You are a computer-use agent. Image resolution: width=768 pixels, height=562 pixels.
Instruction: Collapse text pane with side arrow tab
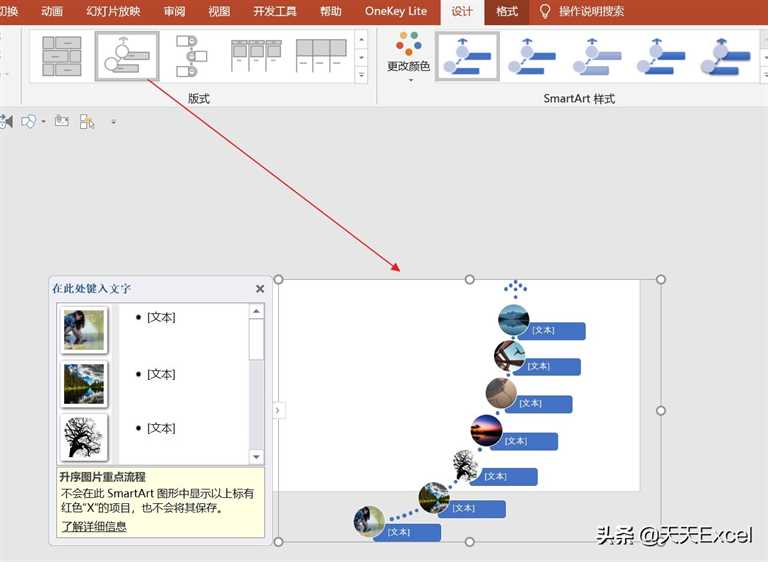coord(279,410)
